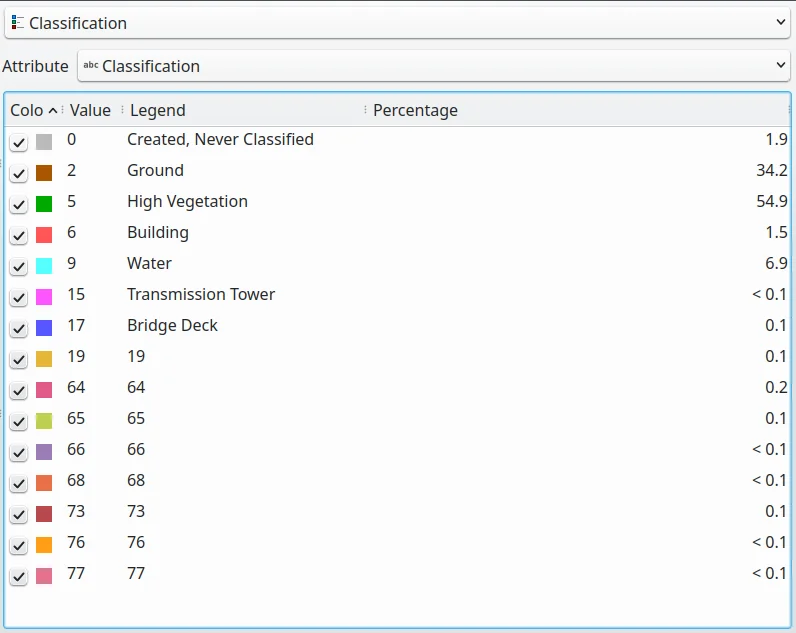This screenshot has width=796, height=633.
Task: Click the Percentage column header
Action: pyautogui.click(x=415, y=110)
